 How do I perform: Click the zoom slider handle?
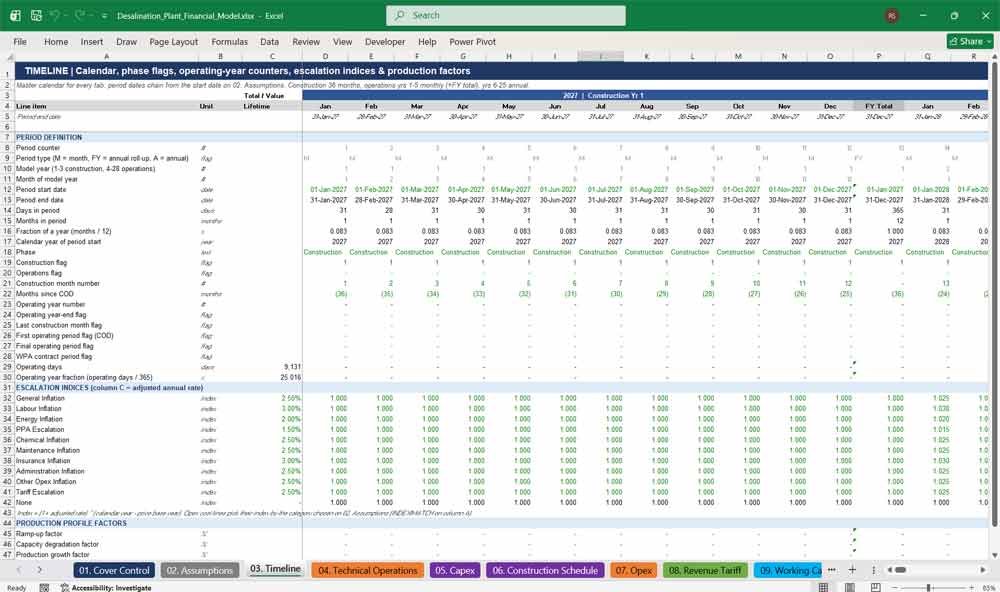929,588
